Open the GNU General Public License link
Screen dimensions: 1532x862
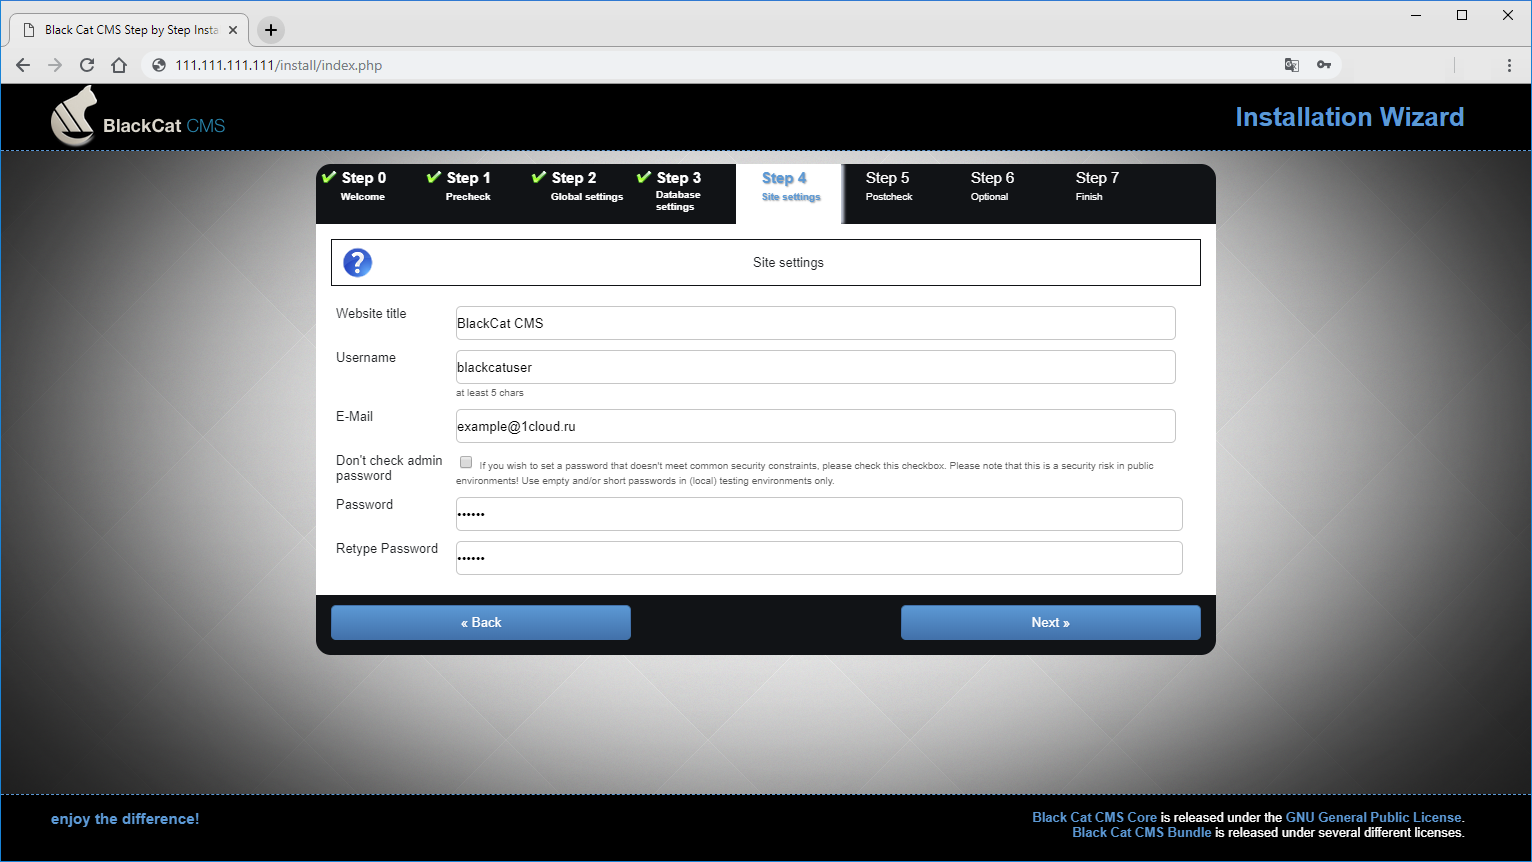[1372, 817]
